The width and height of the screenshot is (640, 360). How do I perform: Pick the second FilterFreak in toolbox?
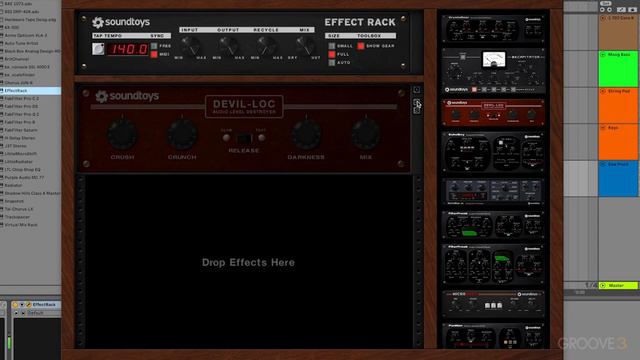coord(493,264)
